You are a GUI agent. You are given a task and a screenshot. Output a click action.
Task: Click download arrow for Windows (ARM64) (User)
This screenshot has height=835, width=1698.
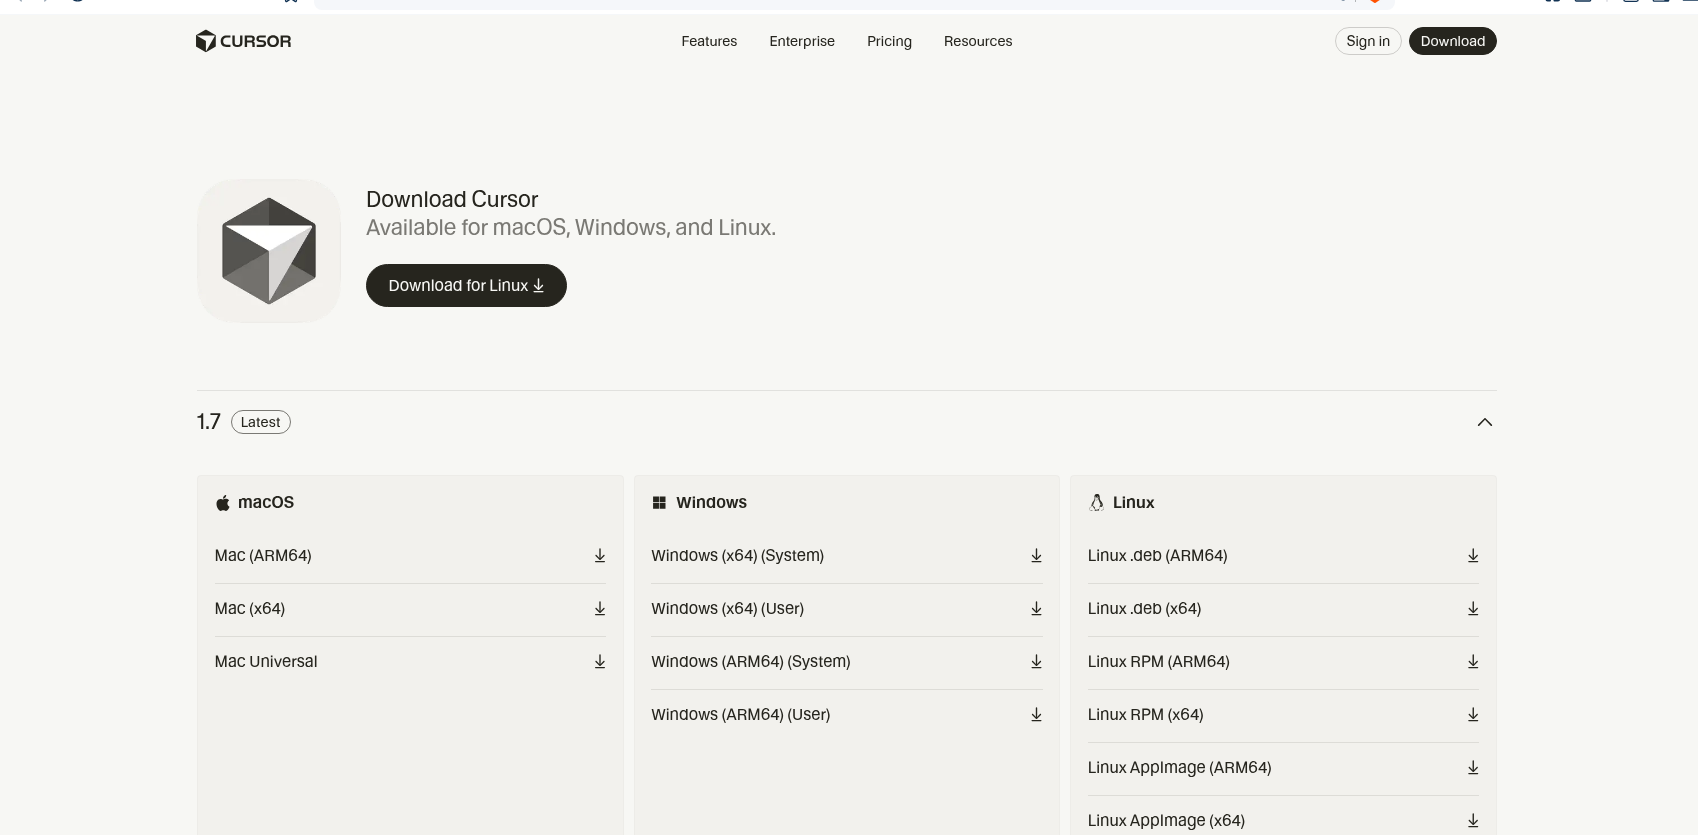click(x=1036, y=715)
